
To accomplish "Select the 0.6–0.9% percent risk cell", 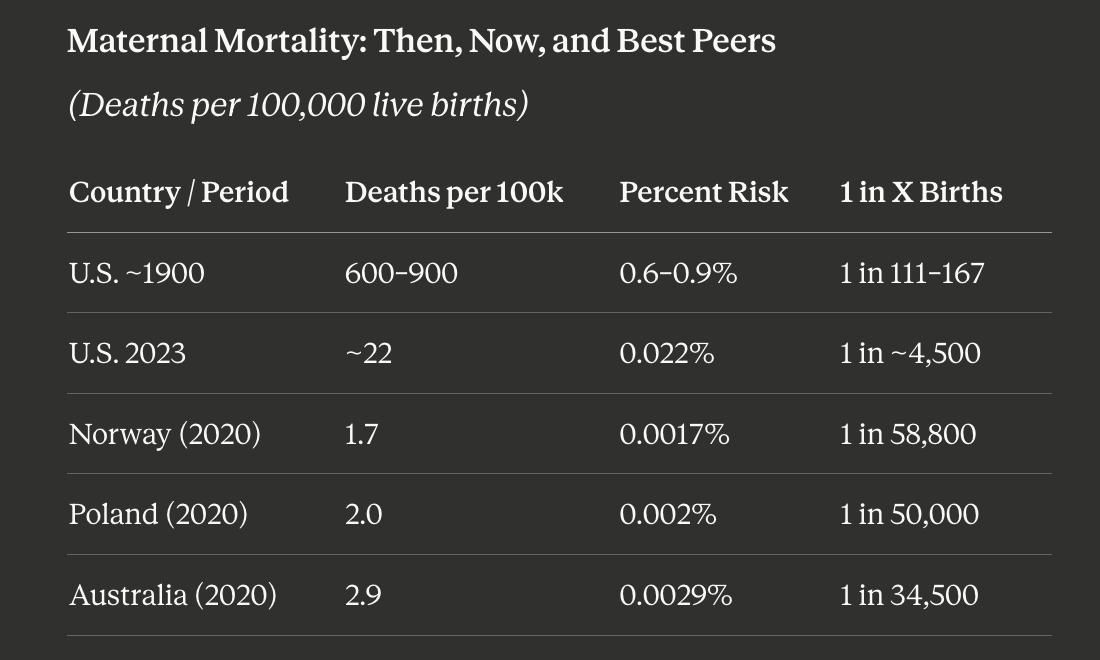I will click(678, 273).
